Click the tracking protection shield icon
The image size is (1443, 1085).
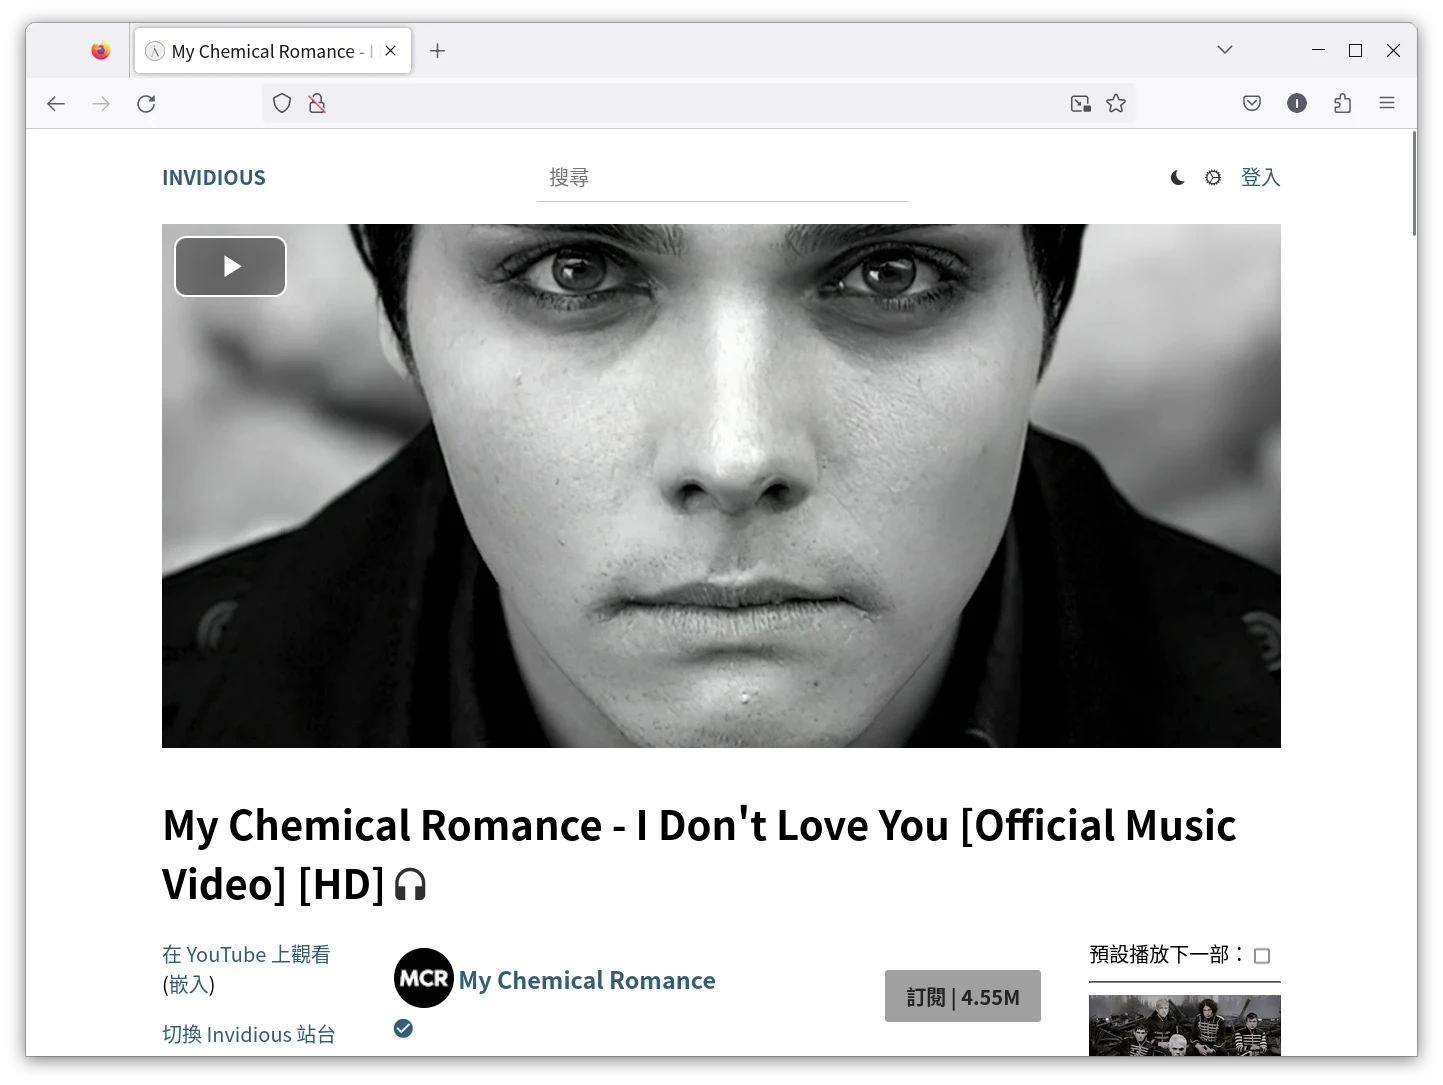tap(282, 104)
